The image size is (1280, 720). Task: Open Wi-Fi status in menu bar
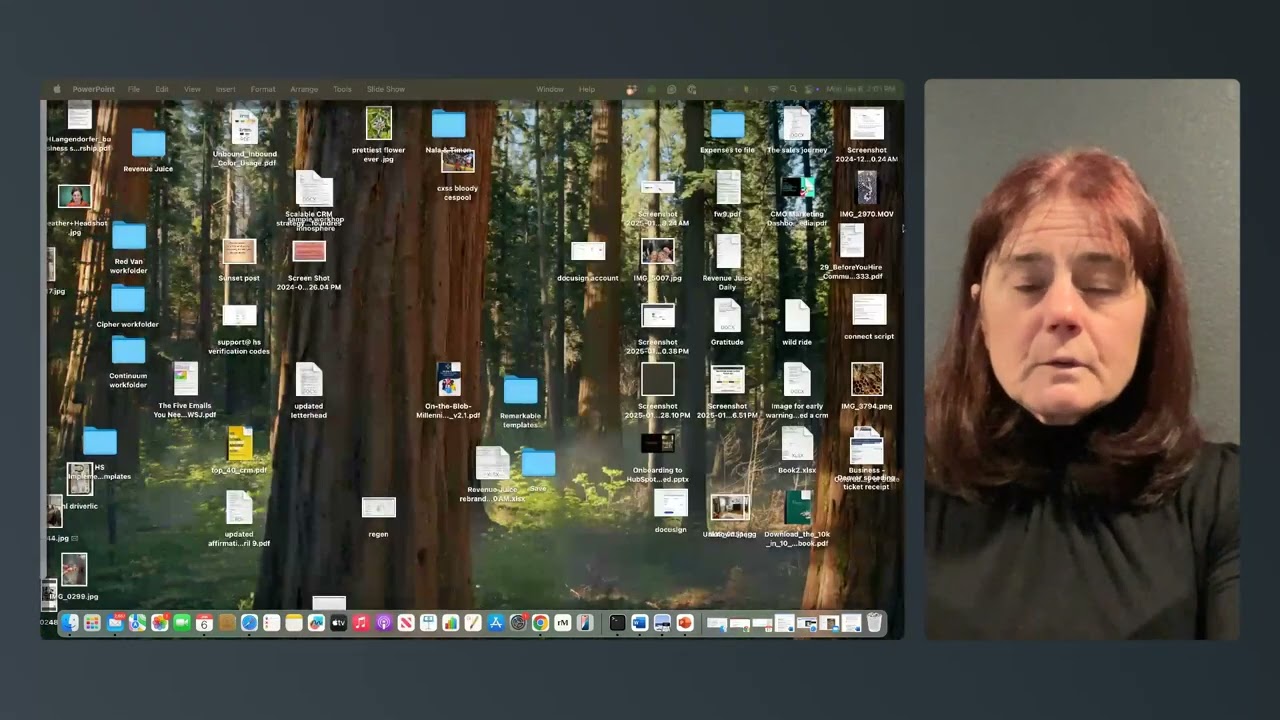(773, 90)
